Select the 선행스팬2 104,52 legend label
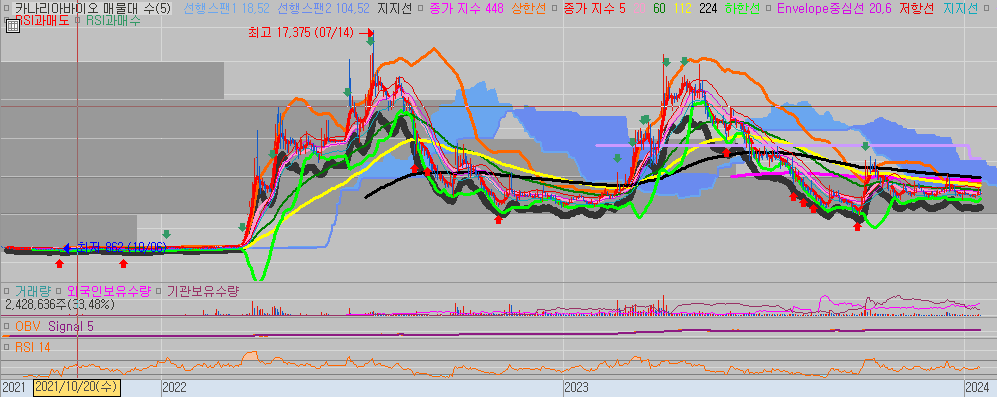Viewport: 997px width, 397px height. pos(323,9)
